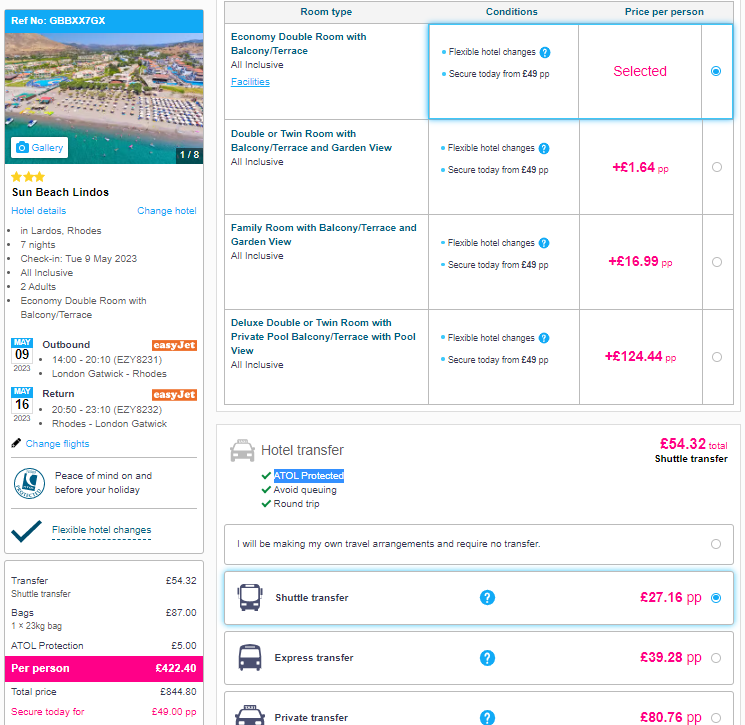Image resolution: width=745 pixels, height=725 pixels.
Task: Open Hotel details link
Action: coord(38,211)
